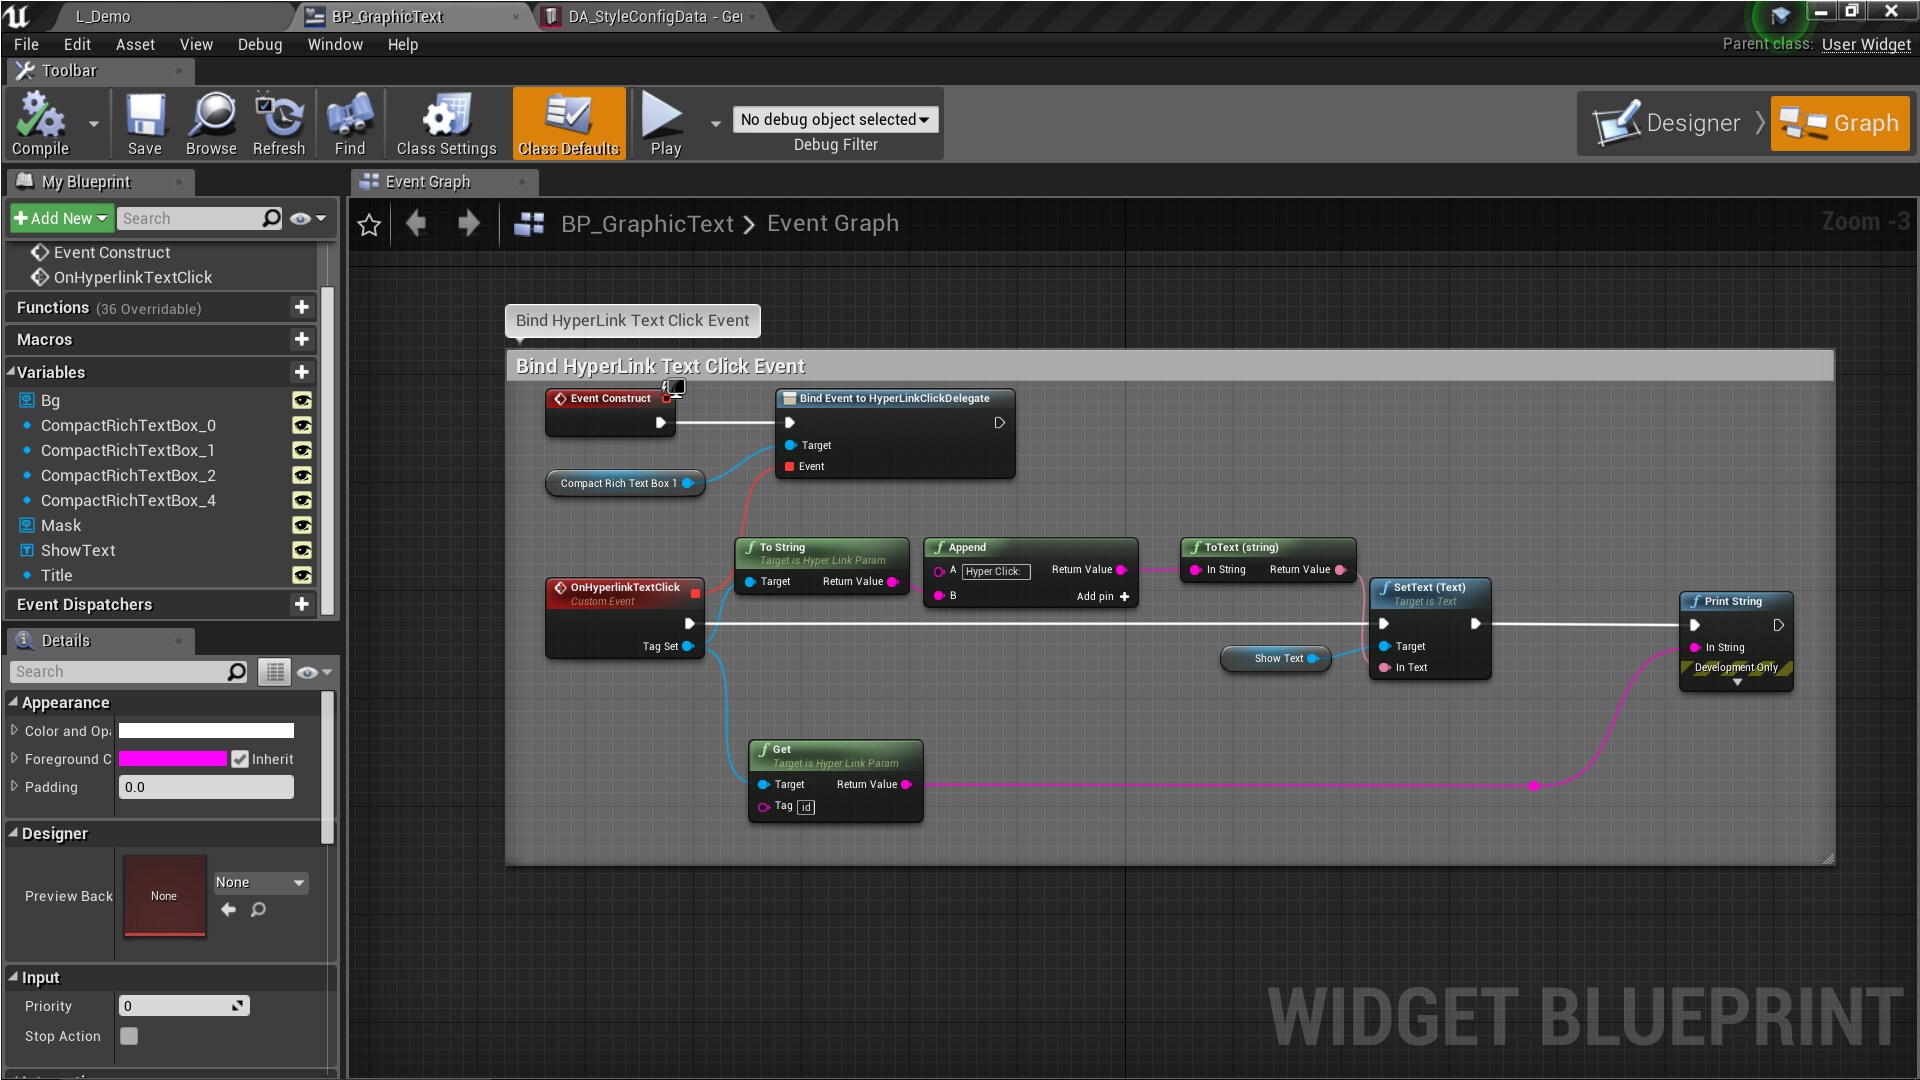Open the Preview Back 'None' dropdown
This screenshot has width=1920, height=1080.
tap(259, 882)
